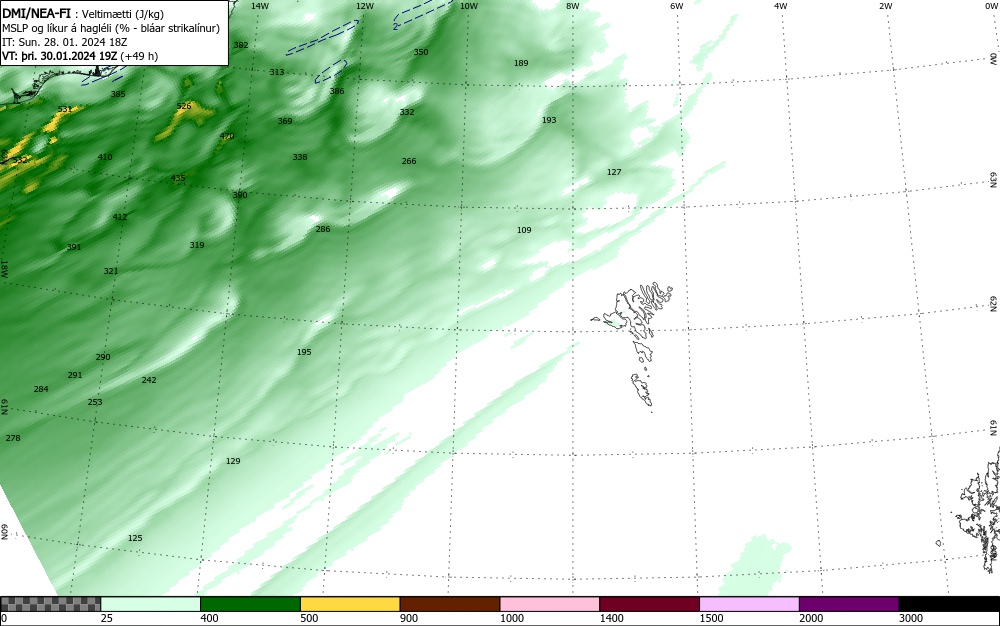Click the MSLP og líkur á hagléli line

pos(111,28)
